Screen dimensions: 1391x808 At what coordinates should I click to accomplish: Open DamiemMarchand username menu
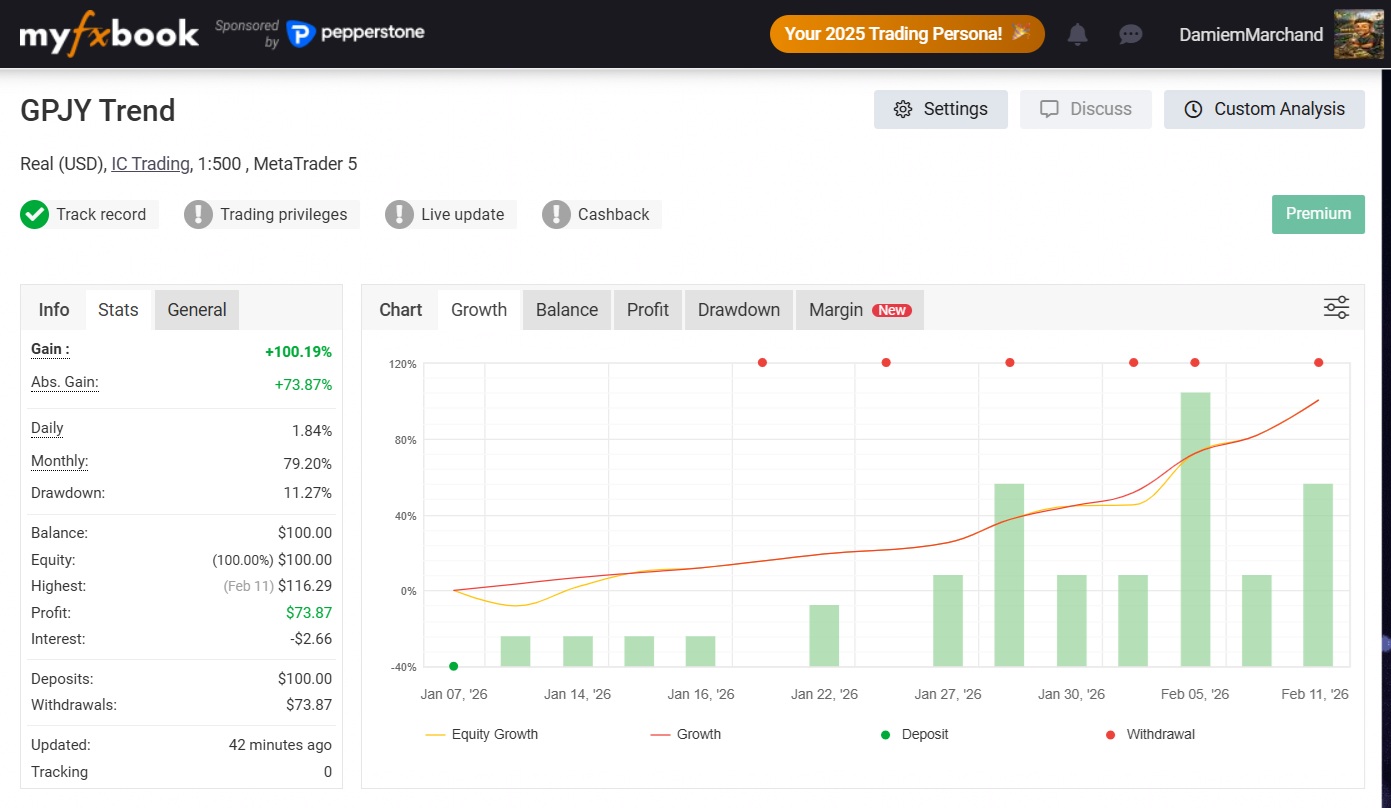[1251, 34]
